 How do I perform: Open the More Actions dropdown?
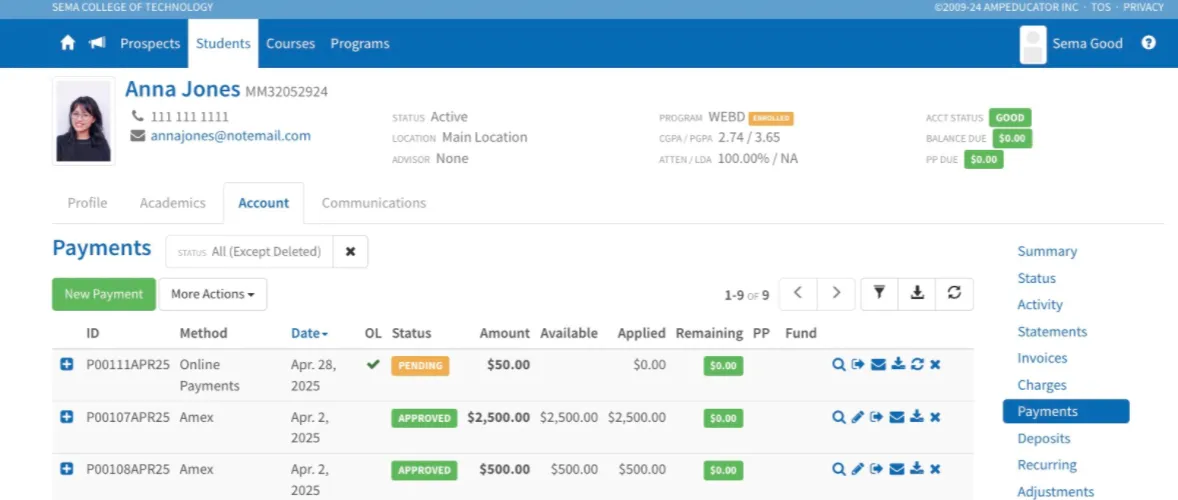click(x=213, y=294)
